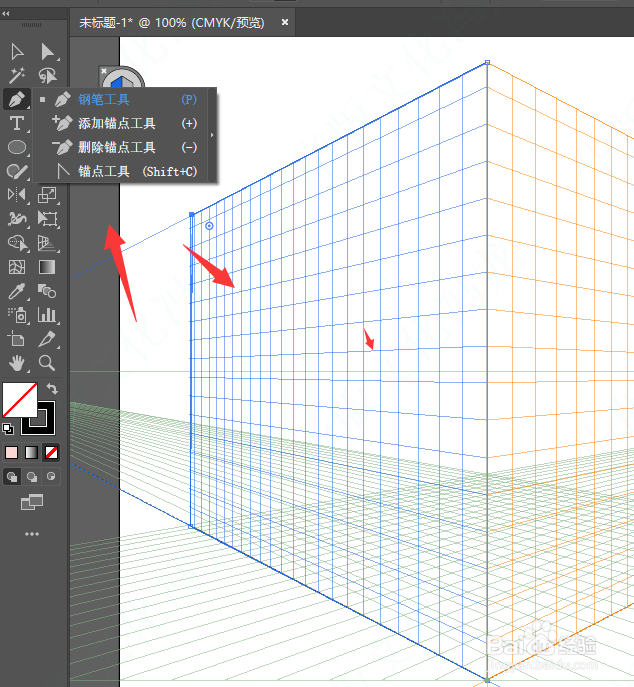Select the Shape Builder tool
Screen dimensions: 634x687
pos(17,243)
